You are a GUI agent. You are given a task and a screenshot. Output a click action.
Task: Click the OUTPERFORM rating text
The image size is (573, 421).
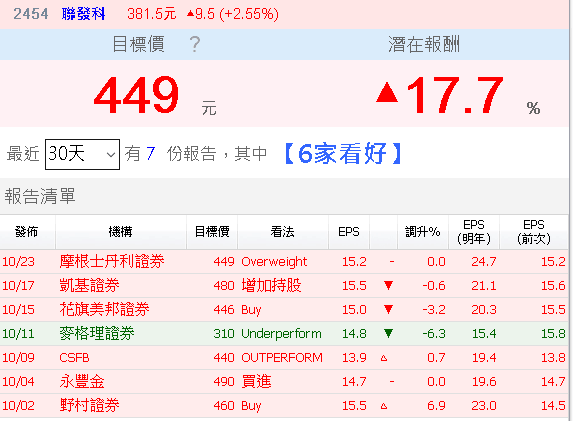click(282, 357)
